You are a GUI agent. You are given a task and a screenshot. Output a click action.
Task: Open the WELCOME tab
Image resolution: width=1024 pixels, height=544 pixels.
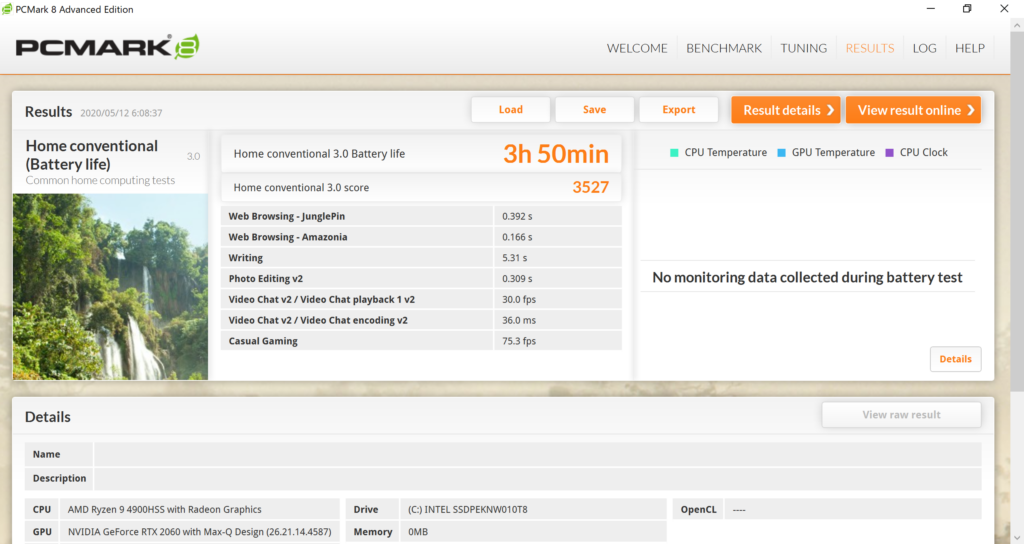637,48
